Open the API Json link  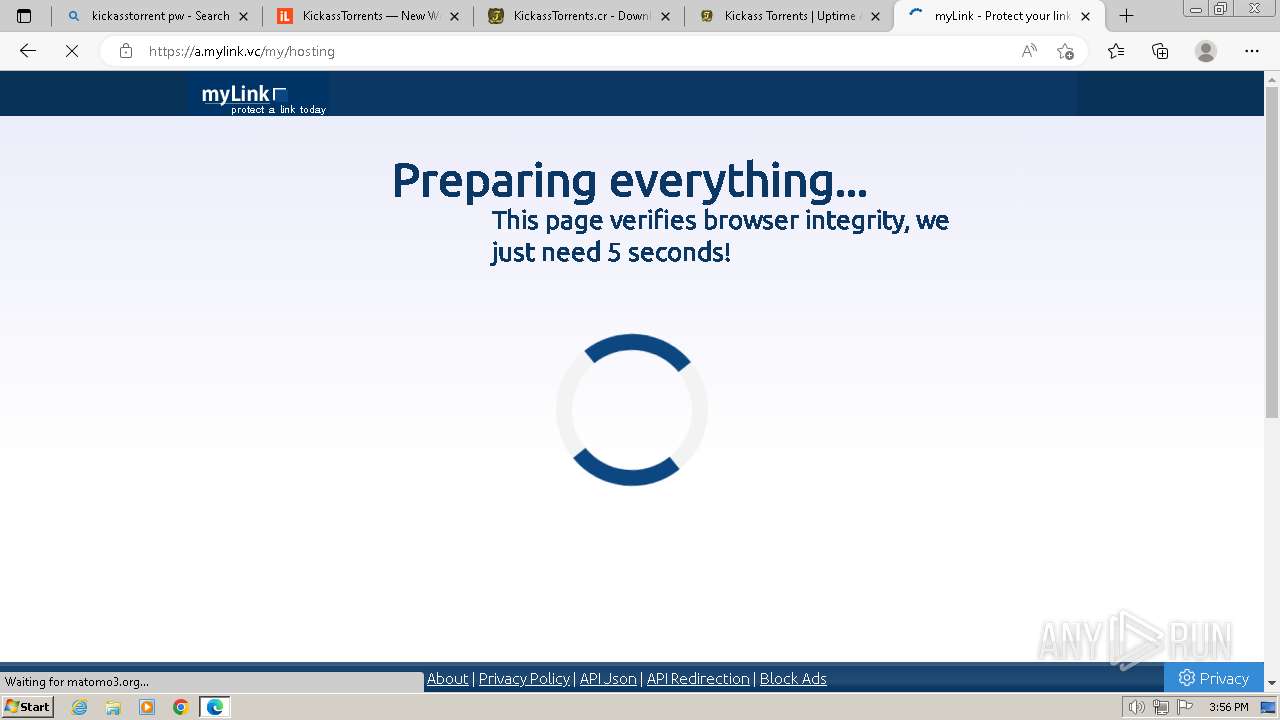coord(608,679)
